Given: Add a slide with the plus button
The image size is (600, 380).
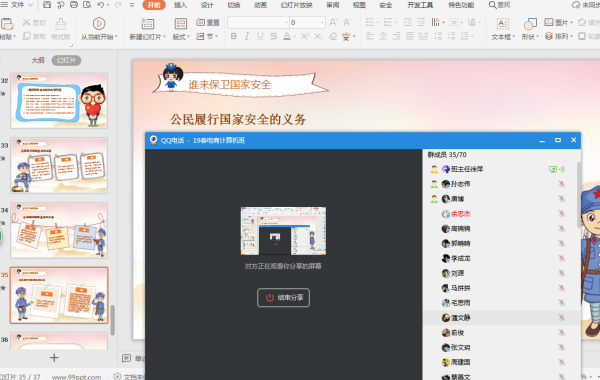Looking at the screenshot, I should (54, 358).
